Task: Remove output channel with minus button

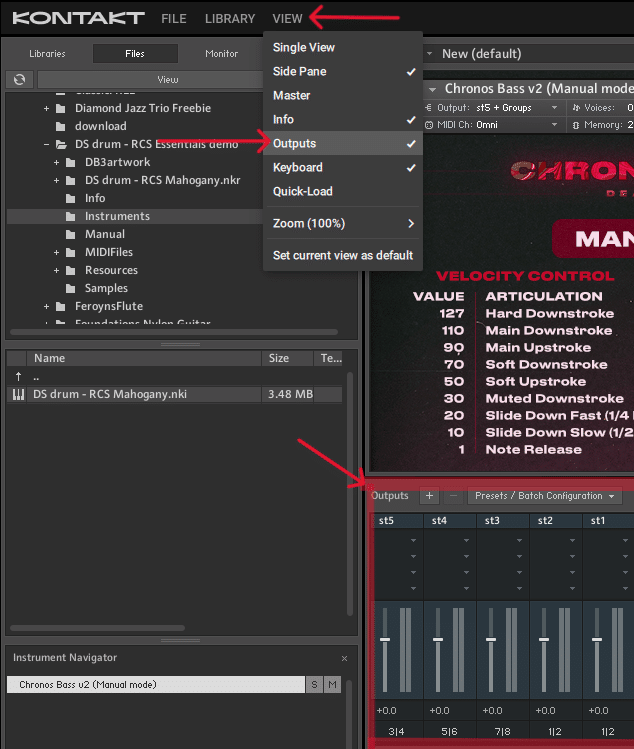Action: click(453, 496)
